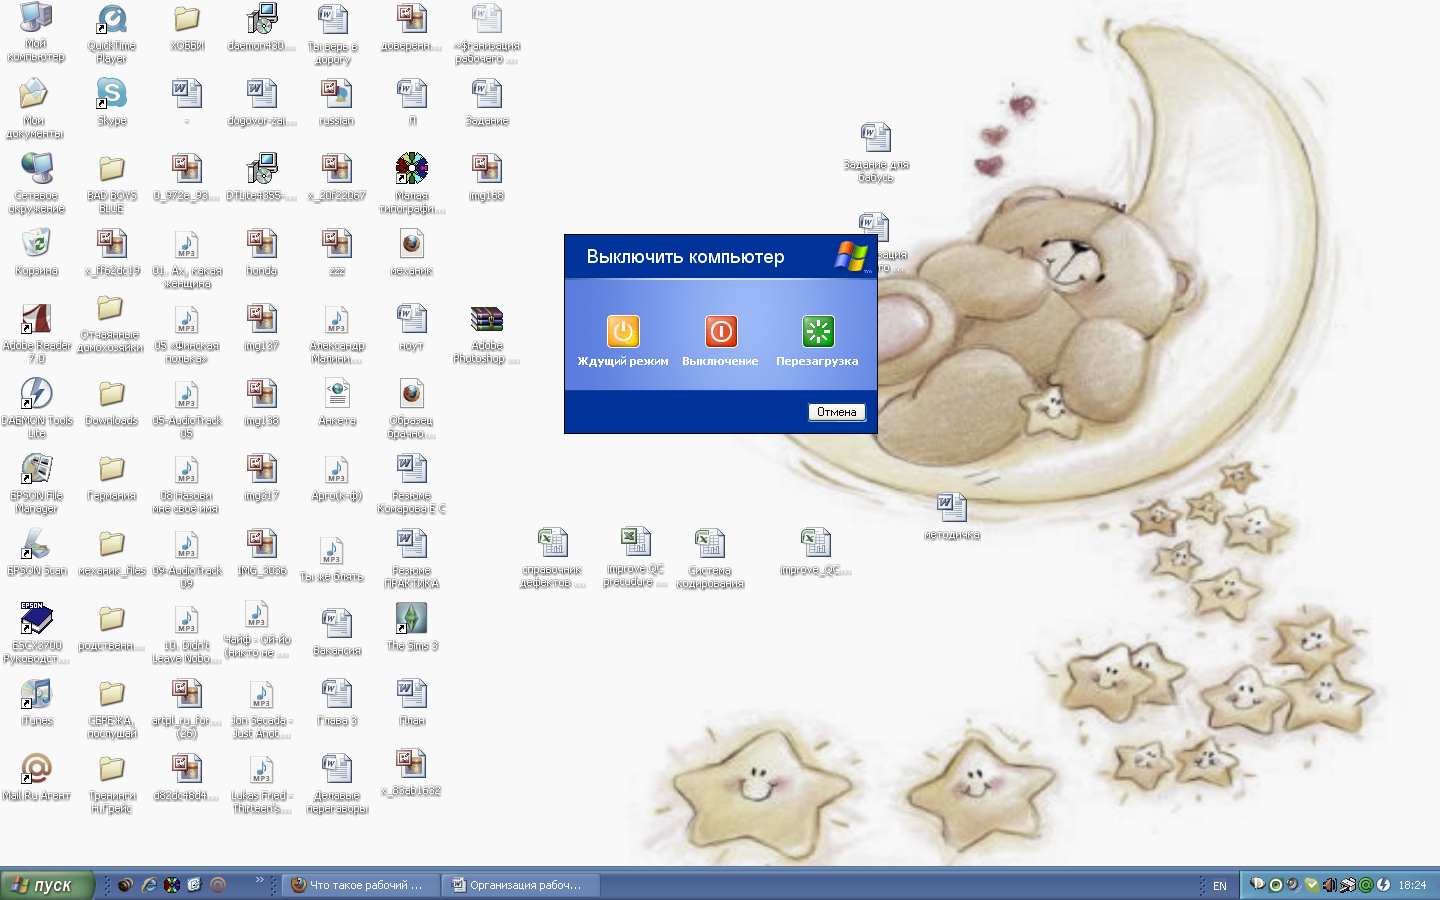Select The Sims 3 shortcut
Image resolution: width=1440 pixels, height=900 pixels.
412,627
